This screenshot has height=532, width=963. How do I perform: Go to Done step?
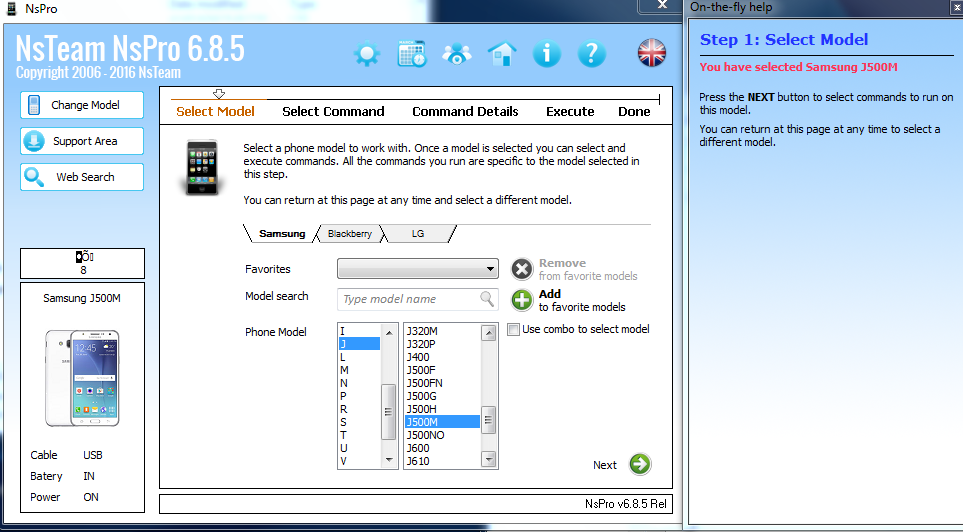coord(634,111)
